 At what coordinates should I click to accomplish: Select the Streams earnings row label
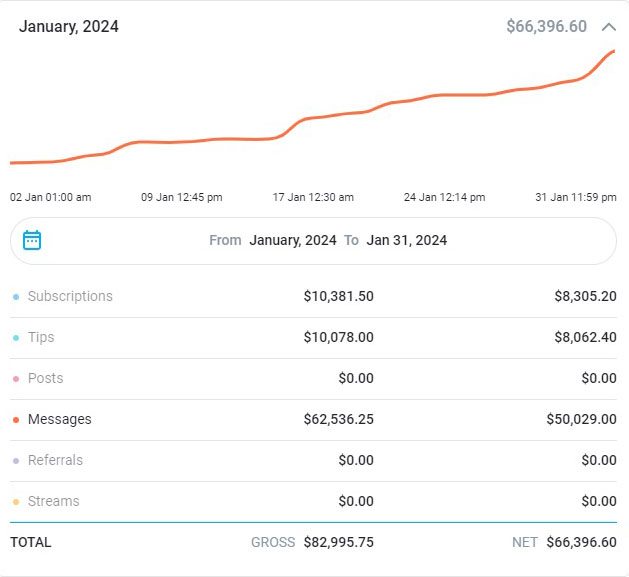(x=54, y=501)
